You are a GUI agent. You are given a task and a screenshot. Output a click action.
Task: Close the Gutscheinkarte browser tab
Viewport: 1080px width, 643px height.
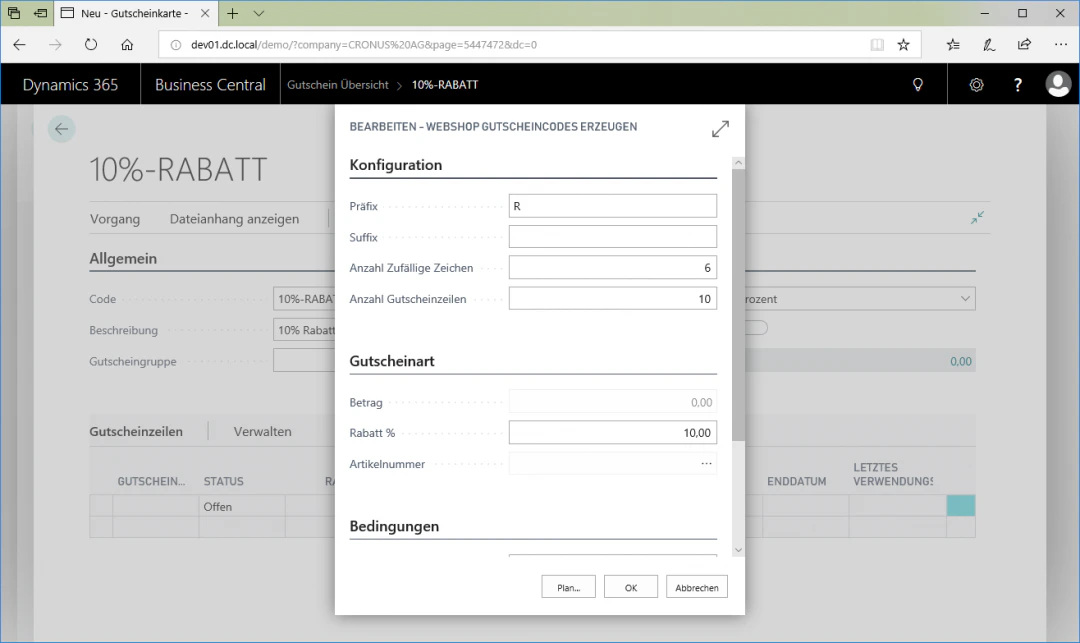(205, 13)
